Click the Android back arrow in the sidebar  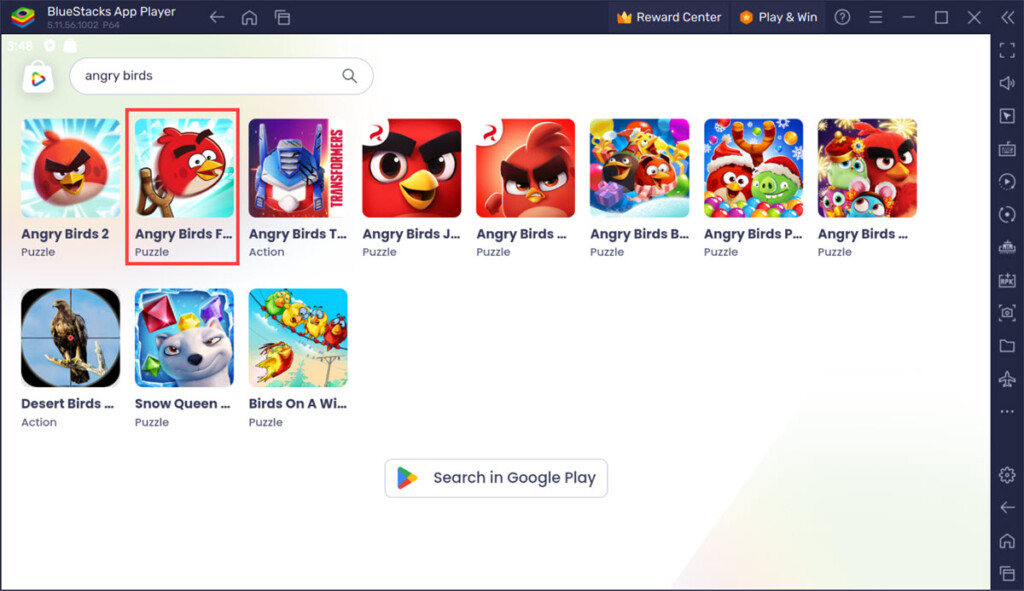click(x=1007, y=507)
